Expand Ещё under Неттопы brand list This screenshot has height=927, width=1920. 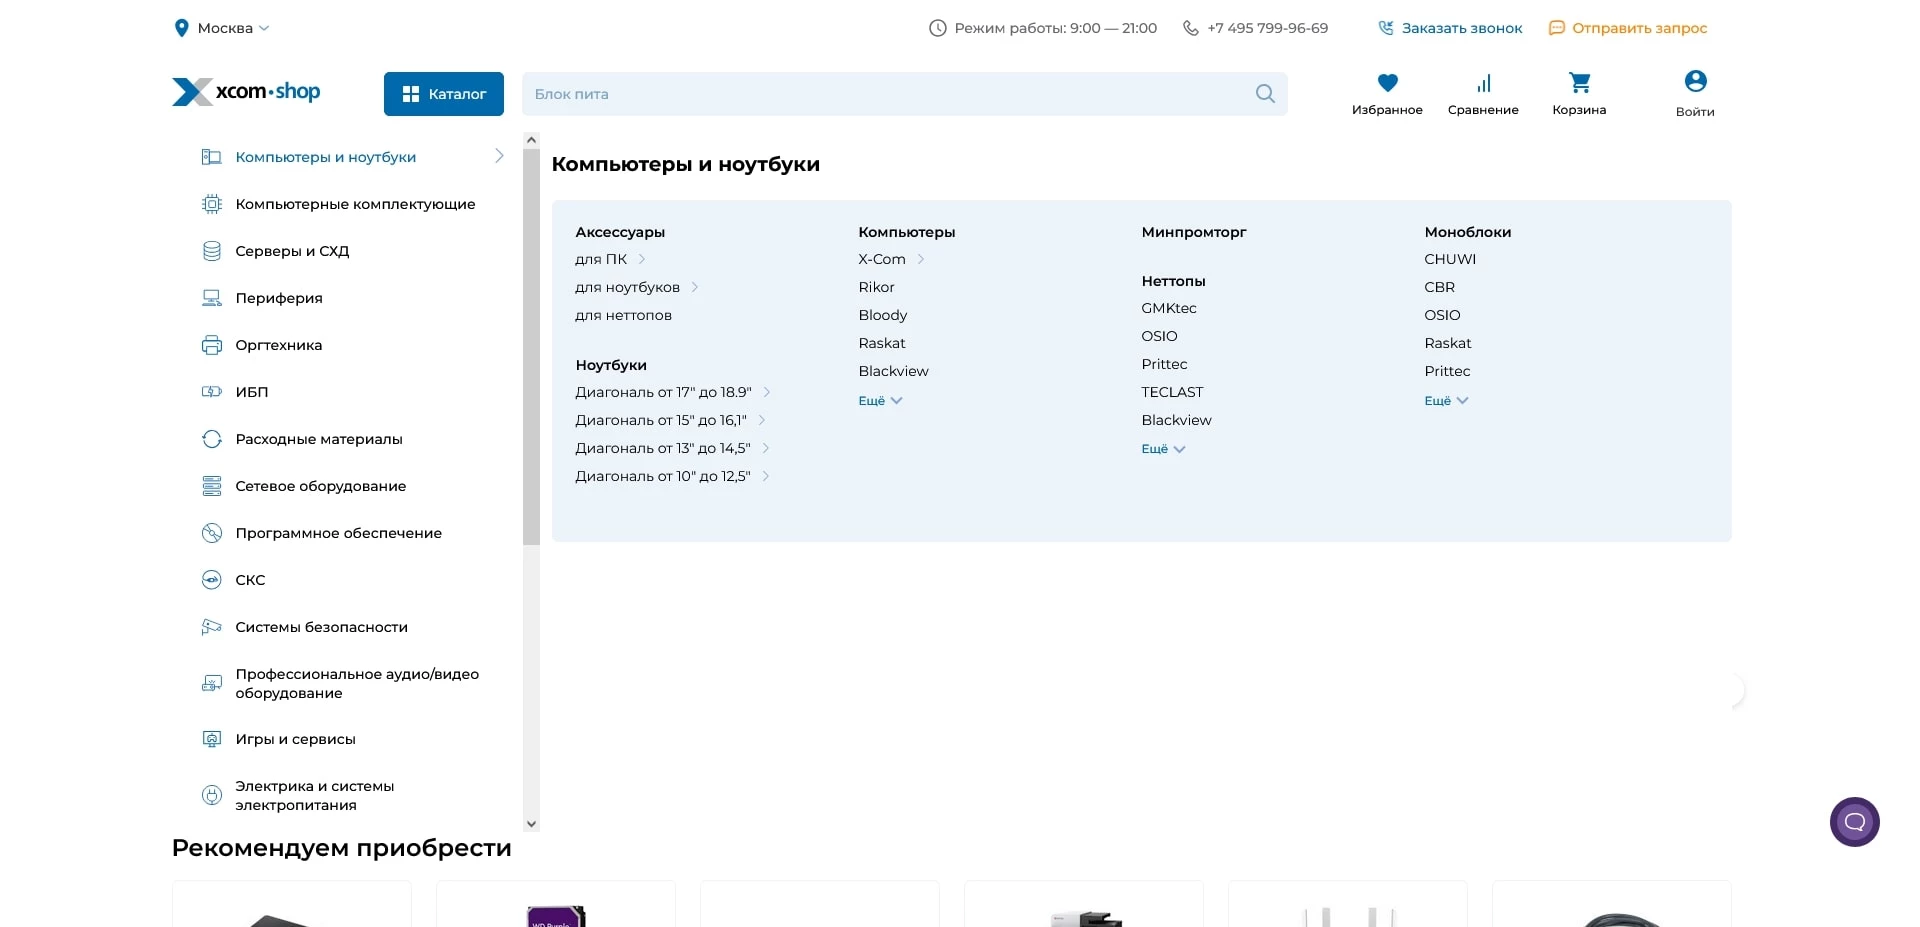click(1163, 449)
